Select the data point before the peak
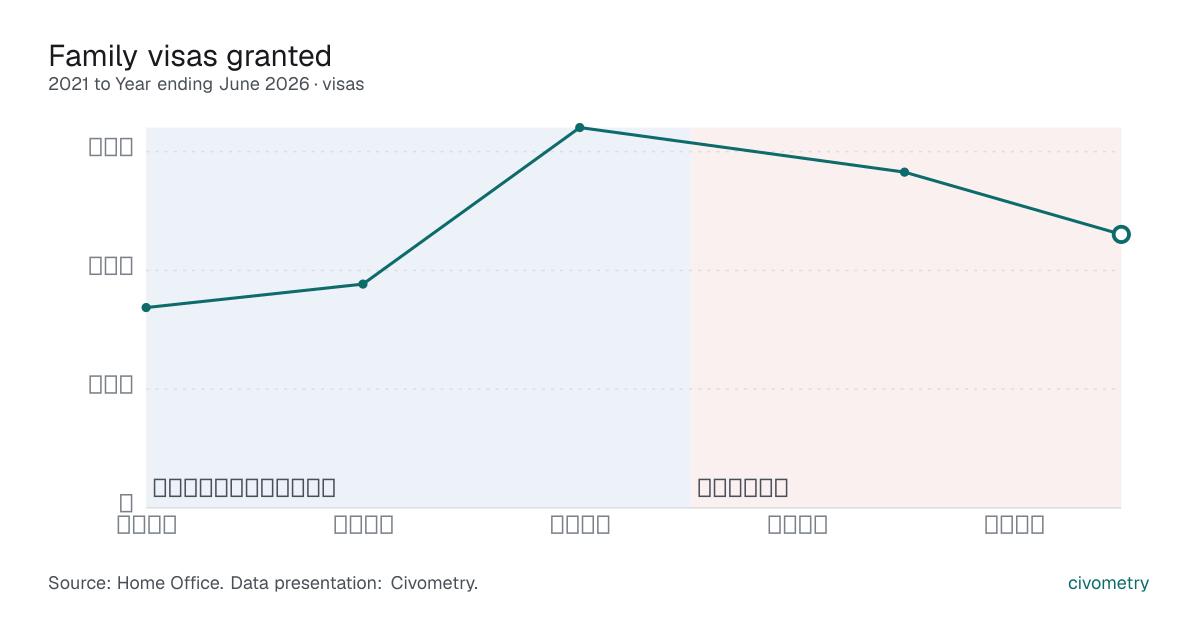The image size is (1200, 630). click(363, 284)
